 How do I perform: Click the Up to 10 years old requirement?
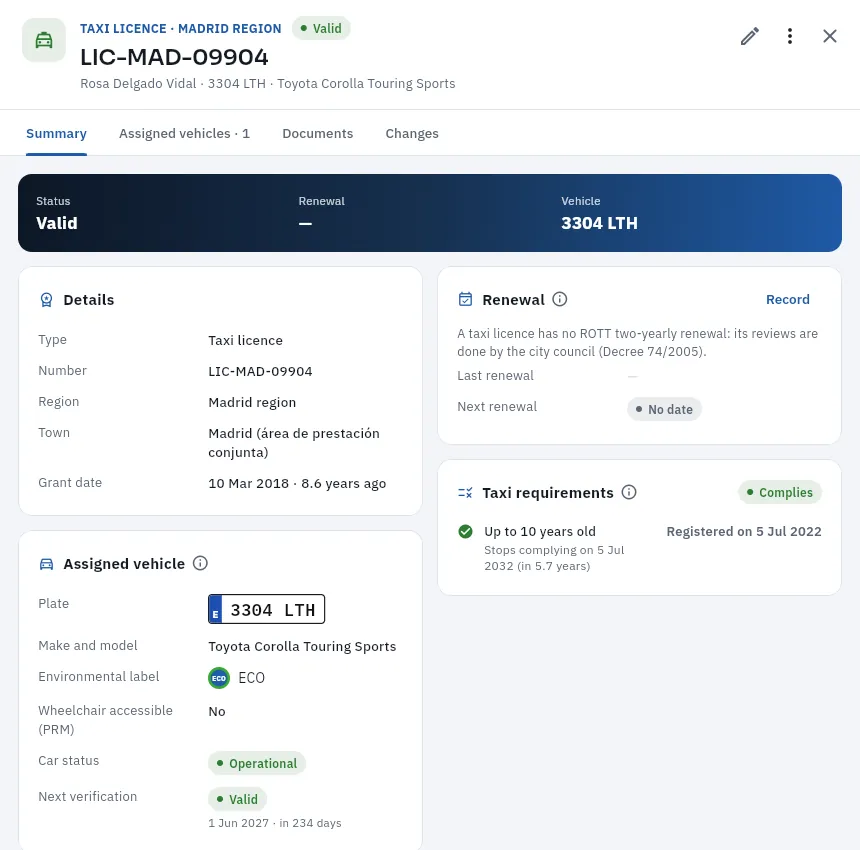coord(540,531)
